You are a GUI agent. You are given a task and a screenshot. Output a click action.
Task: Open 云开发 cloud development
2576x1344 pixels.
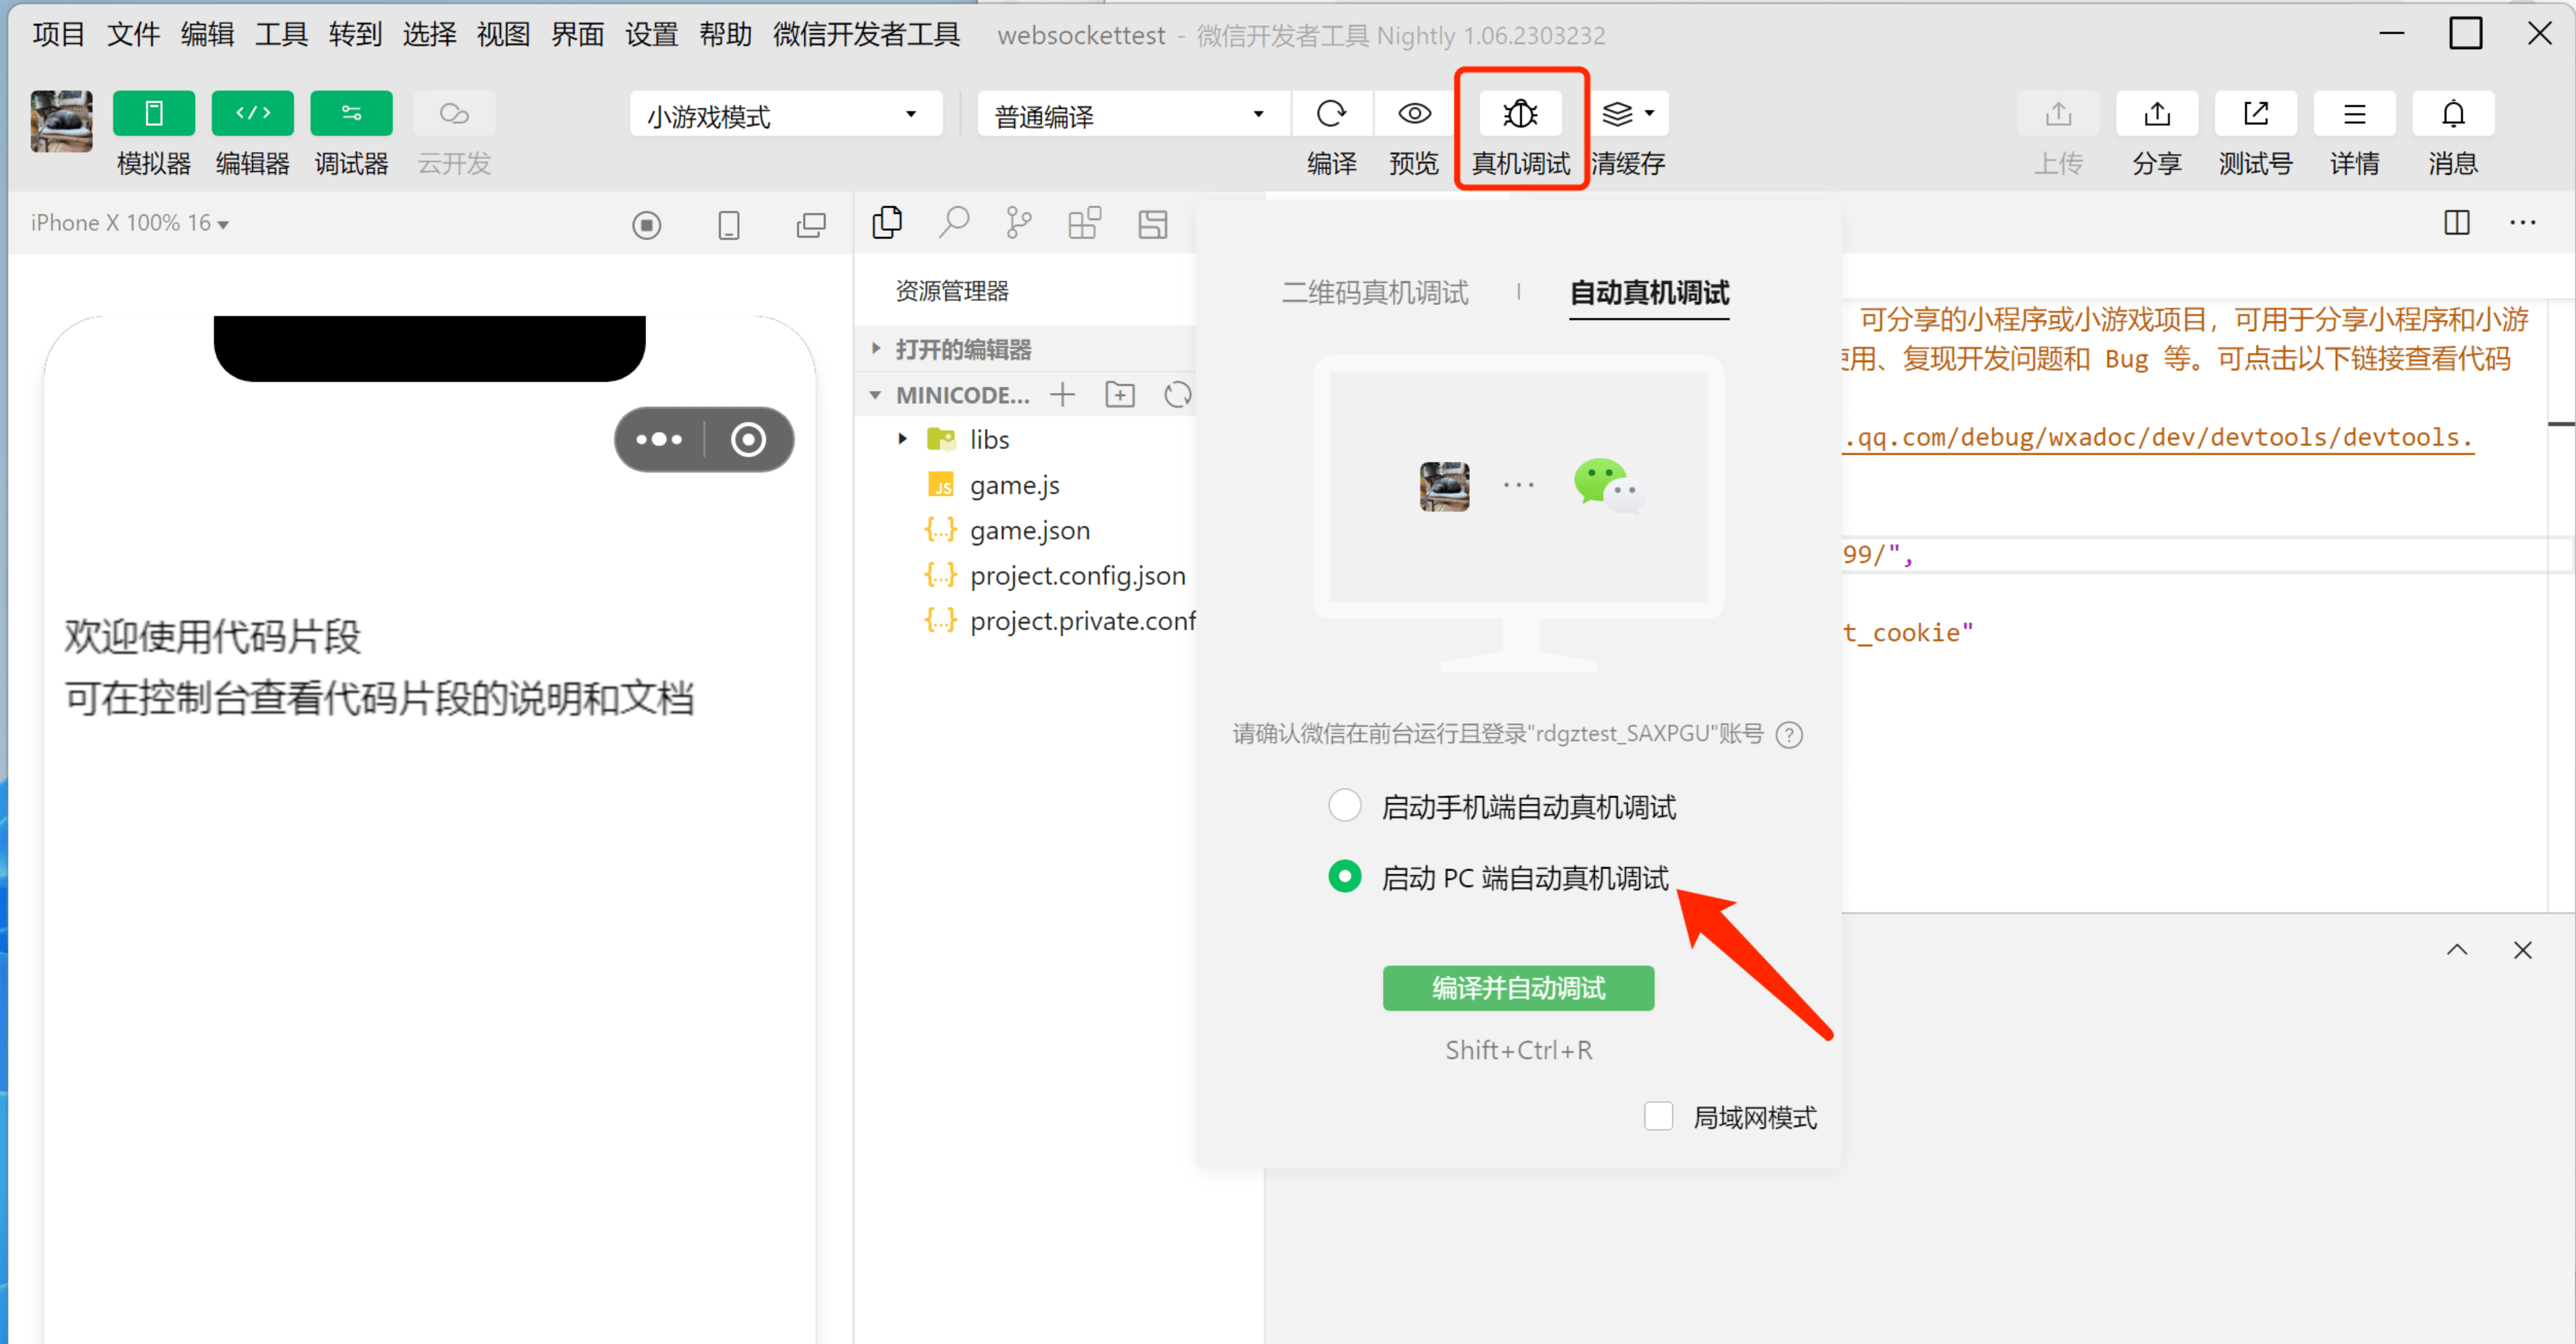pyautogui.click(x=454, y=113)
